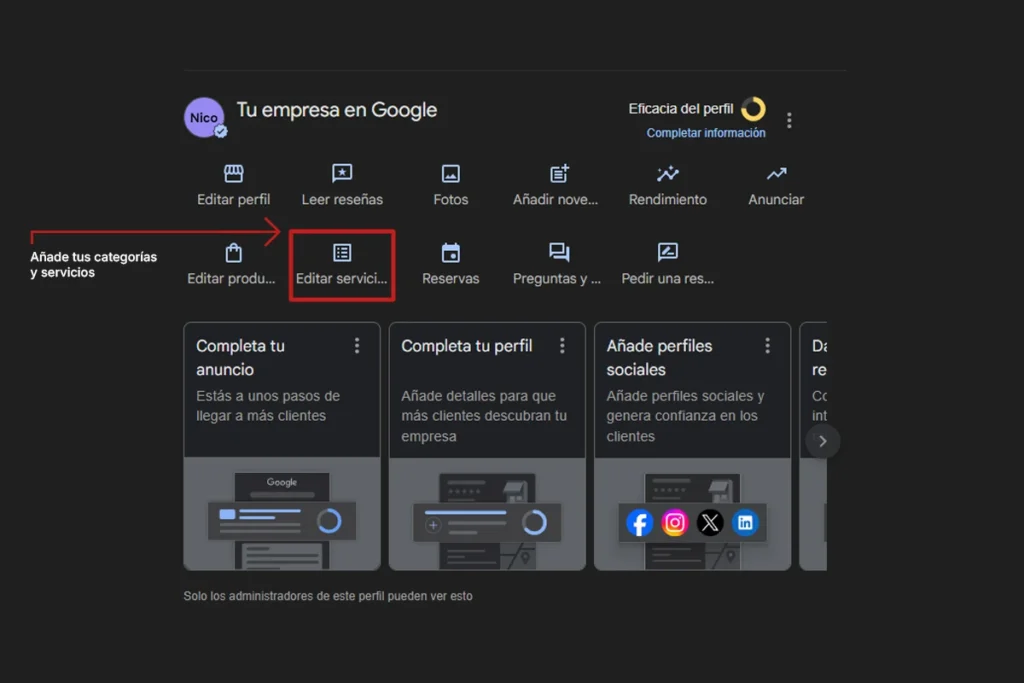Viewport: 1024px width, 683px height.
Task: Click the Eficacia del perfil label
Action: [680, 109]
